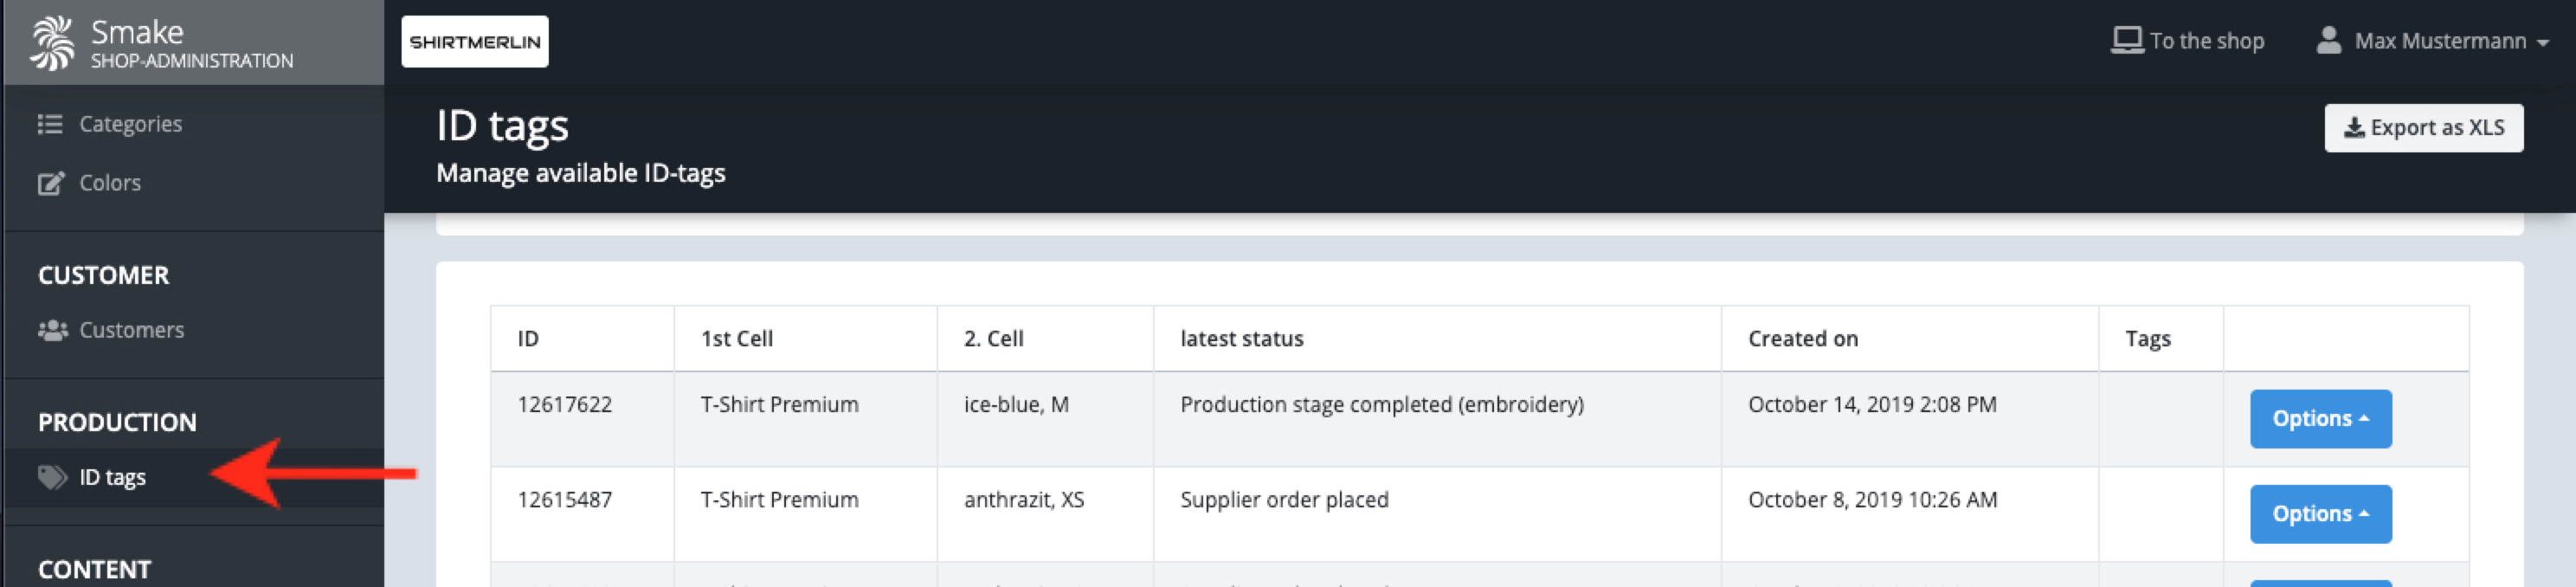Click the latest status column header
2576x587 pixels.
click(x=1241, y=339)
